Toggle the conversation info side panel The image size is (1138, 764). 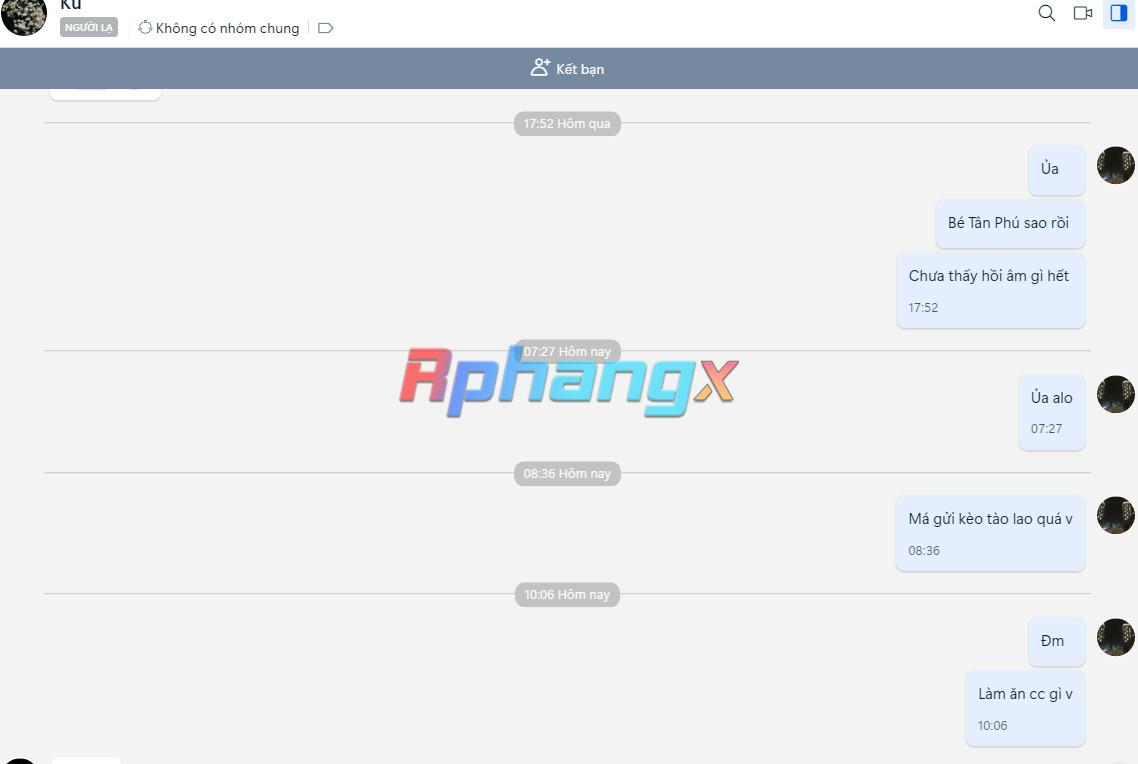click(x=1118, y=13)
